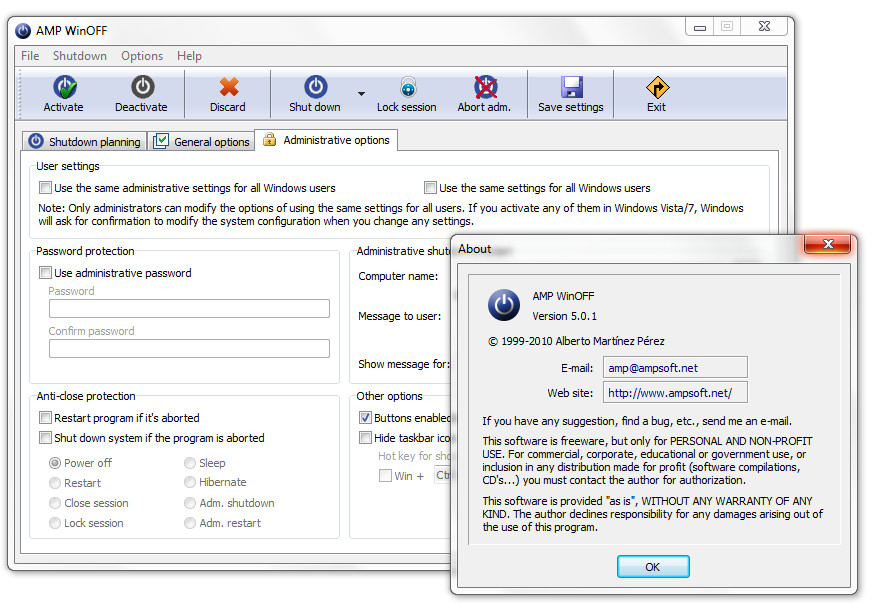Enable same administrative settings for all users
Screen dimensions: 872x606
pyautogui.click(x=46, y=188)
